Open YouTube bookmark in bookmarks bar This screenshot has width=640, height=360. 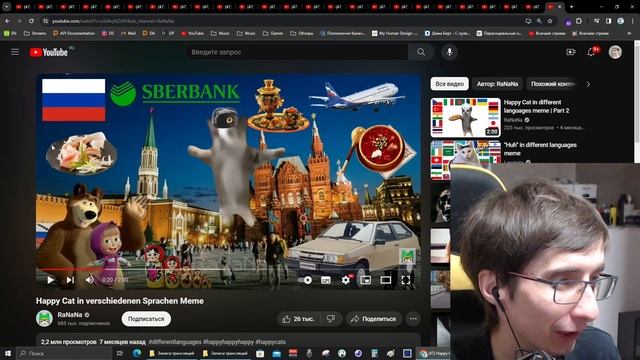tap(192, 33)
